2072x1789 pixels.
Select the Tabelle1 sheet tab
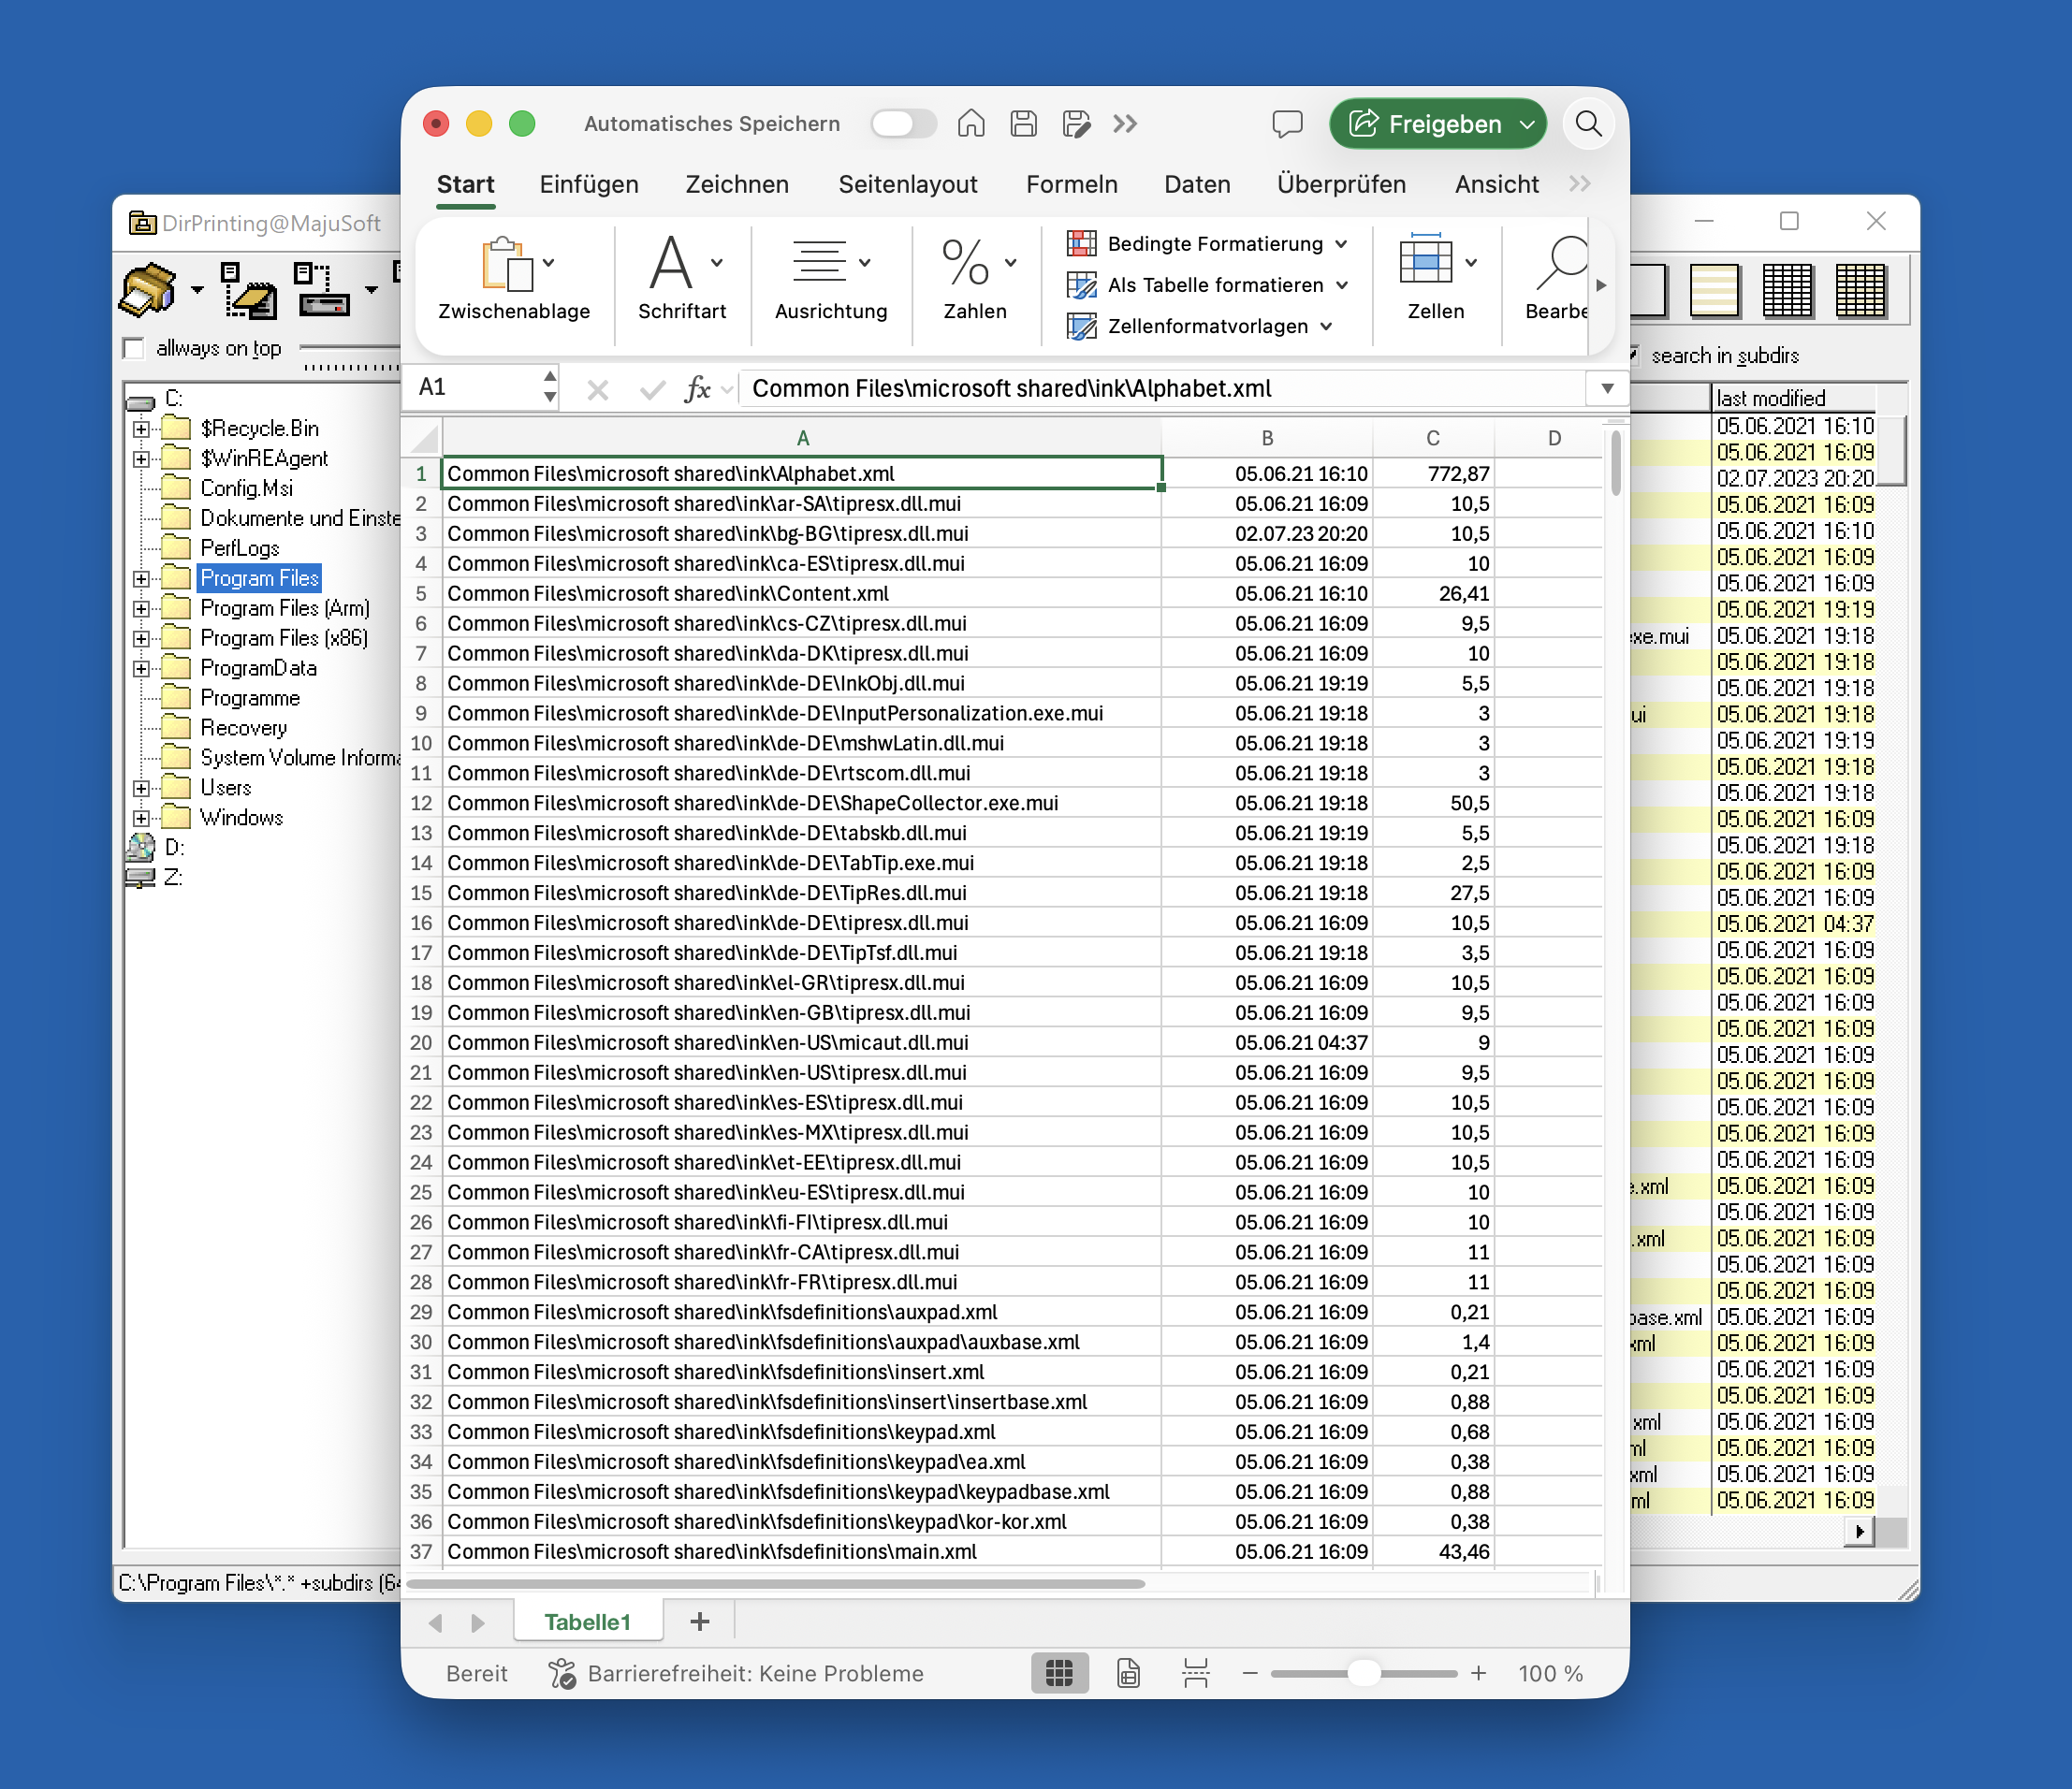tap(588, 1621)
